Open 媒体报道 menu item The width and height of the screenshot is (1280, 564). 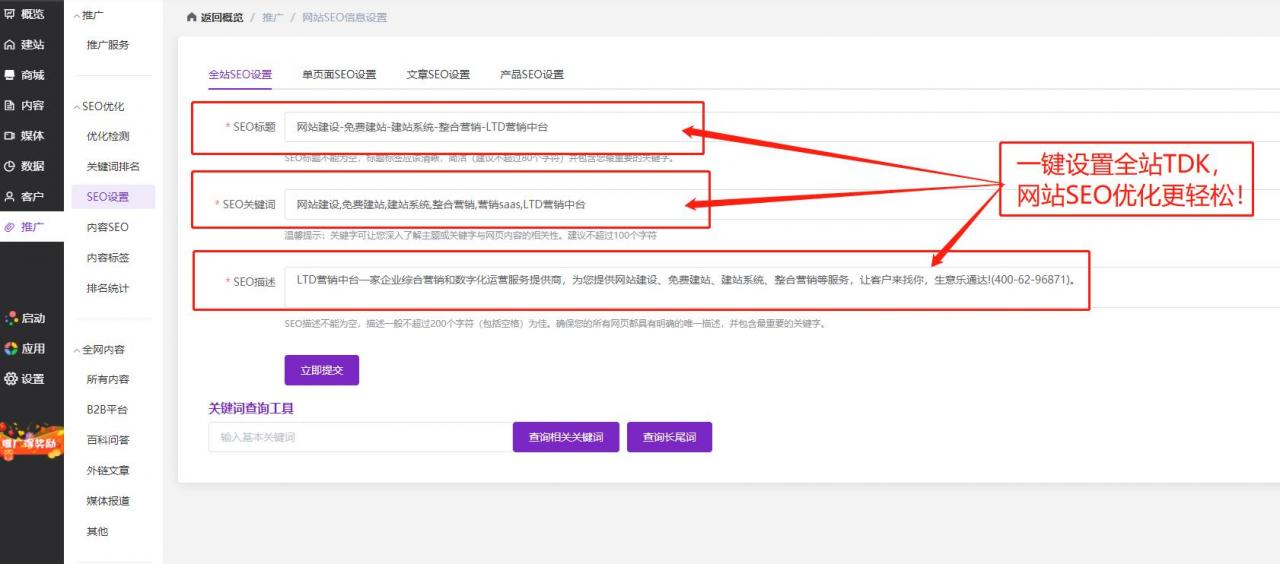pyautogui.click(x=108, y=501)
